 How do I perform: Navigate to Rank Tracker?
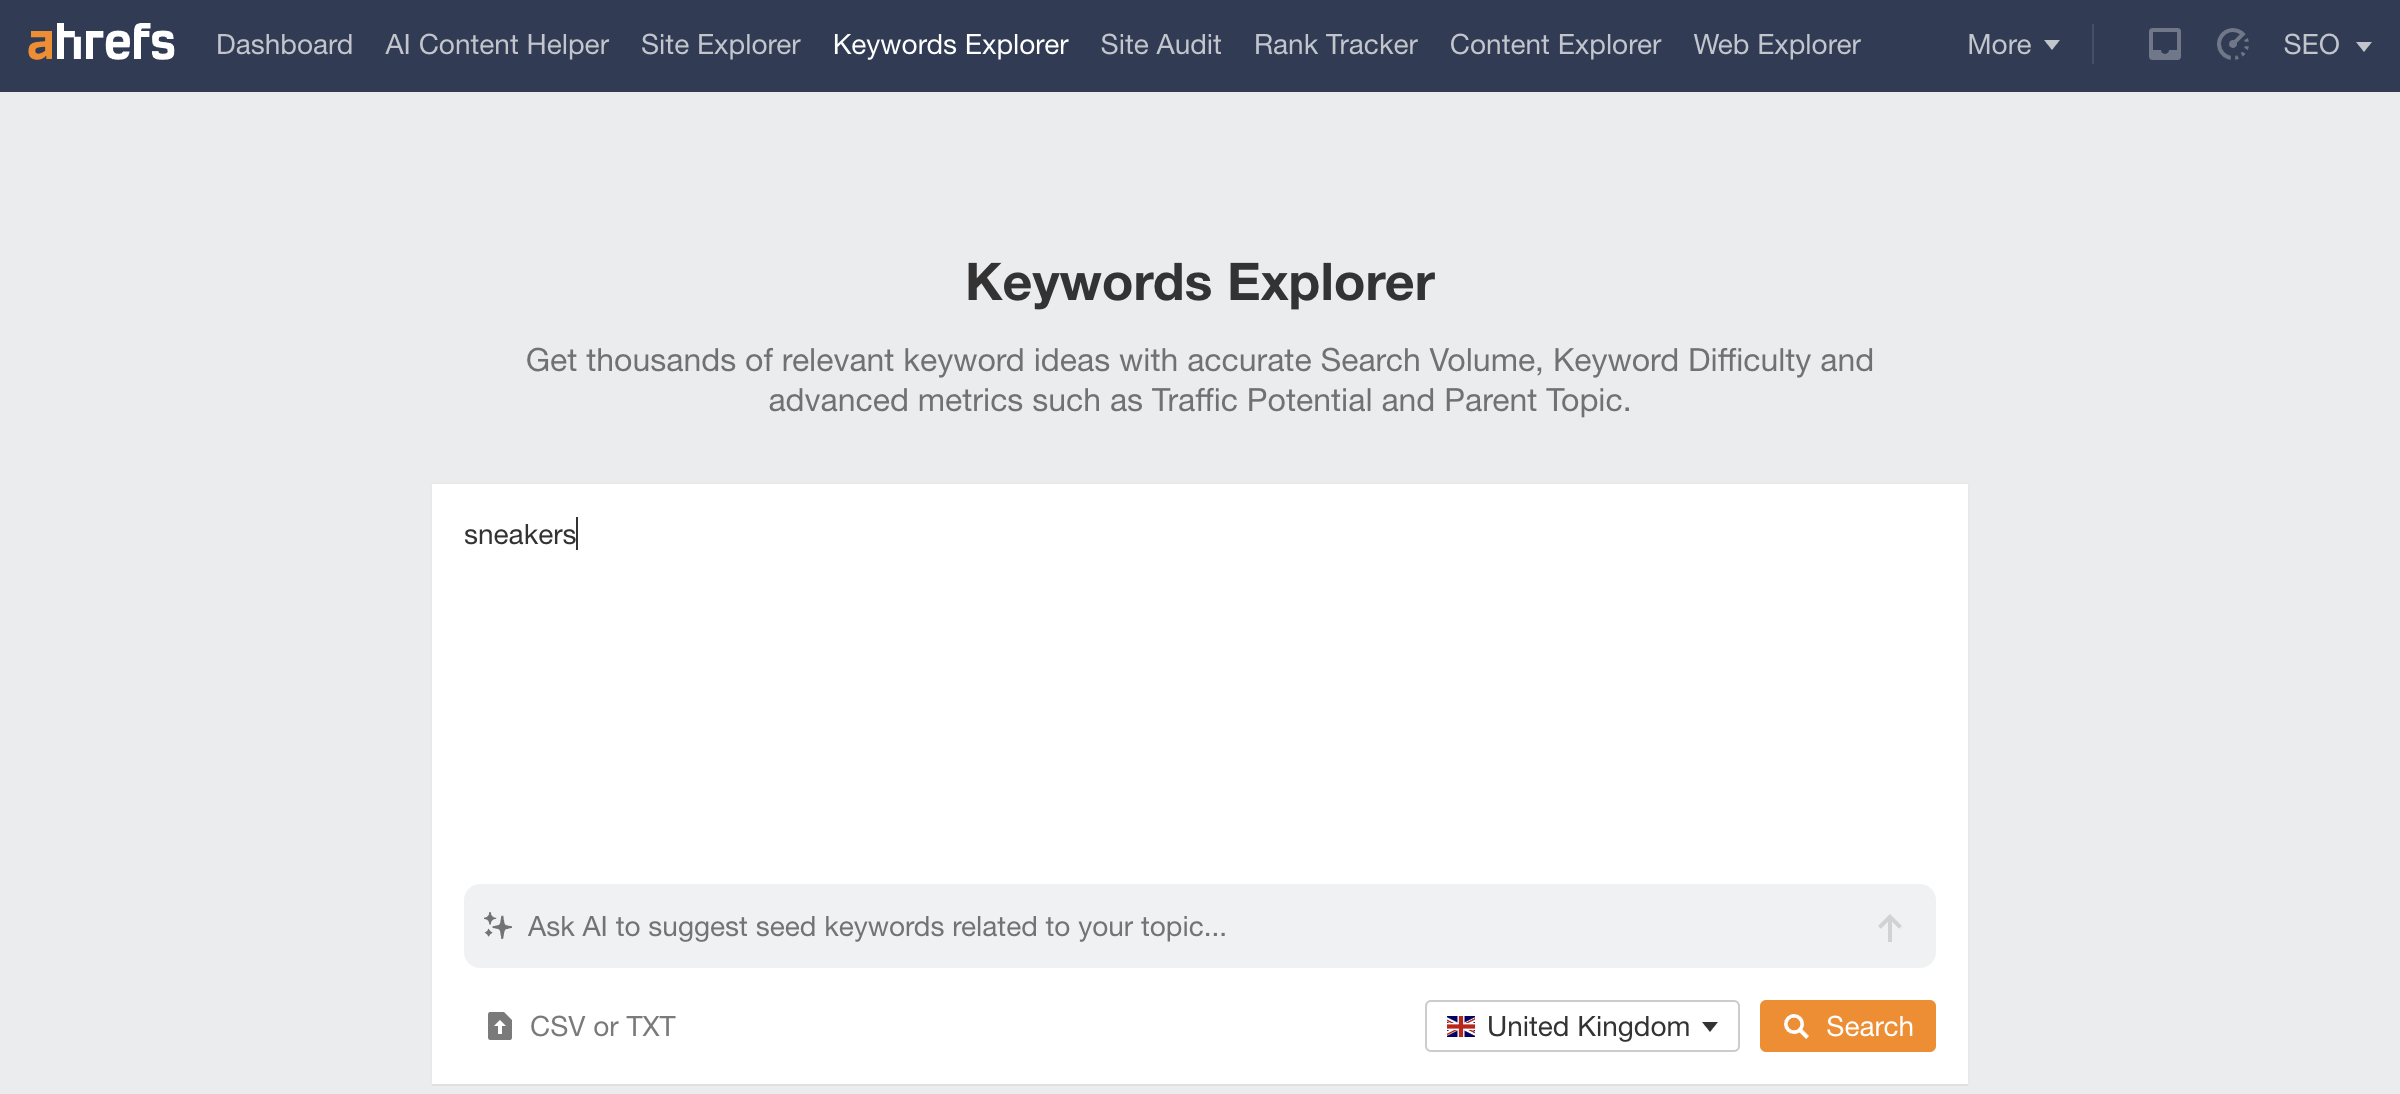[1335, 43]
